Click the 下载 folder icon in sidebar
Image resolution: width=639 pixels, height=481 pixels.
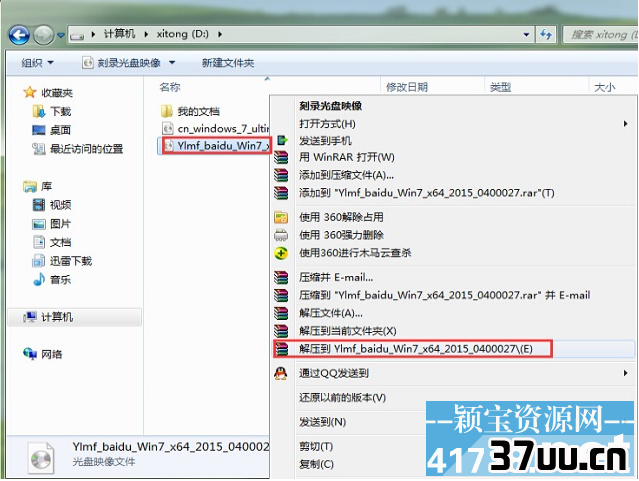point(39,111)
